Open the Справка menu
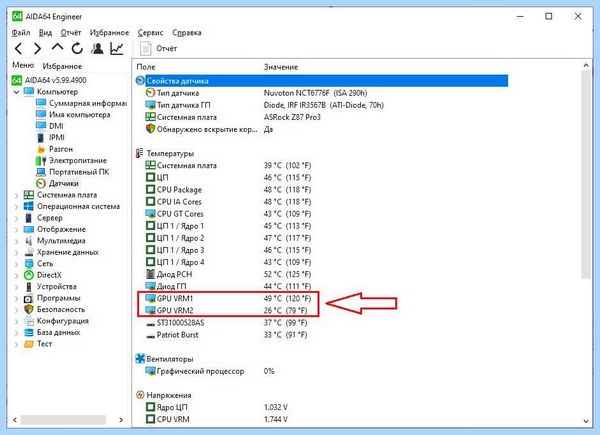The height and width of the screenshot is (435, 600). coord(187,33)
